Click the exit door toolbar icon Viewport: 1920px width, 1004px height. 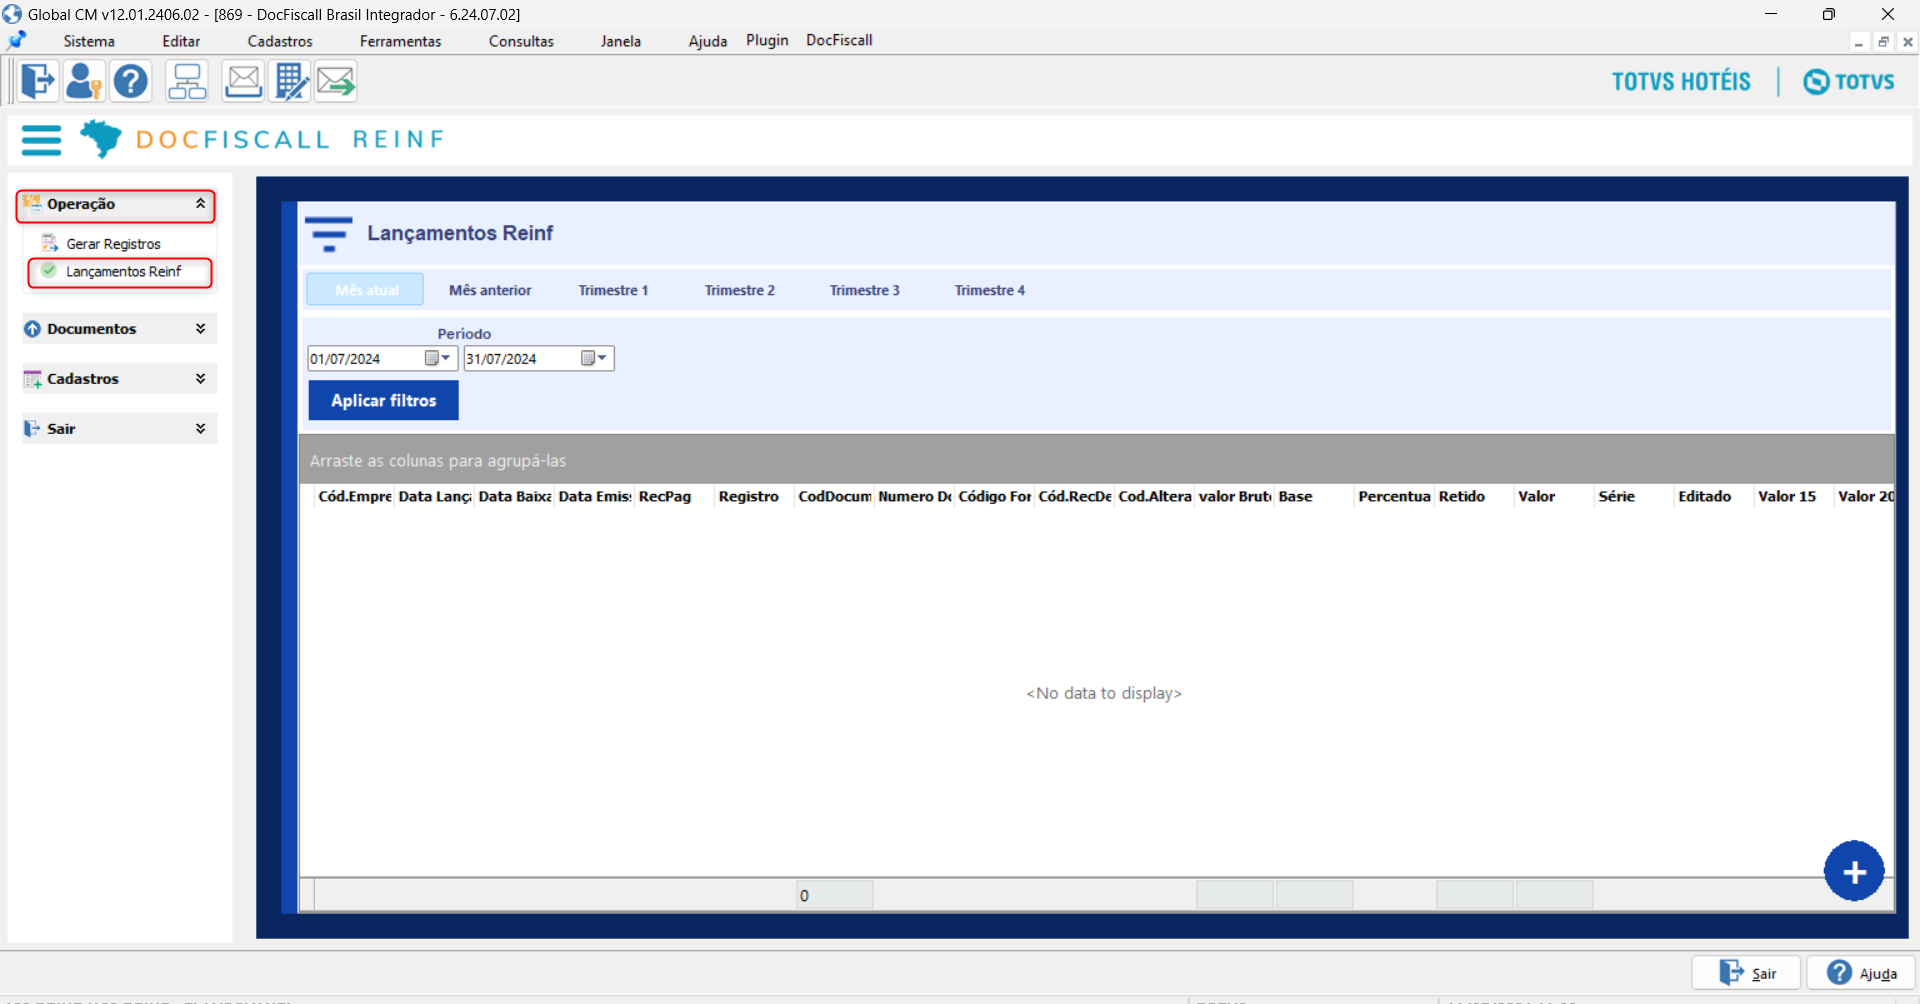pos(38,81)
